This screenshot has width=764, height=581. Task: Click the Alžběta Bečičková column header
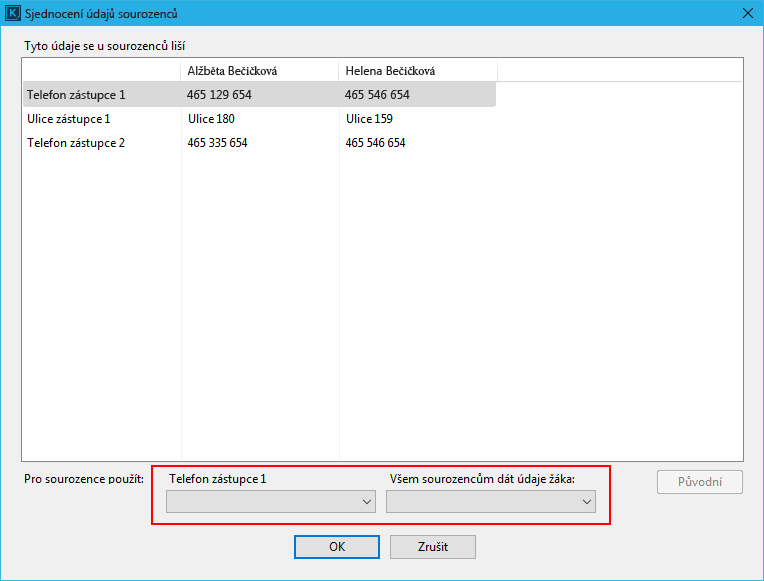coord(259,71)
